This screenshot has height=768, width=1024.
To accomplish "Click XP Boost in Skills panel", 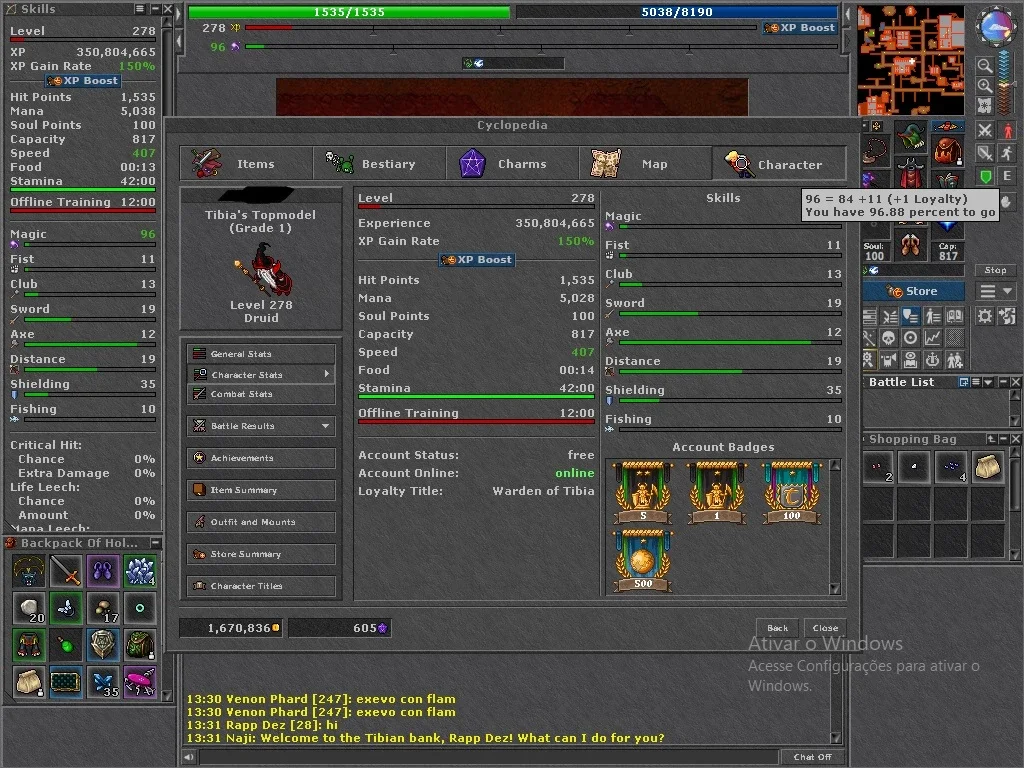I will pos(83,81).
